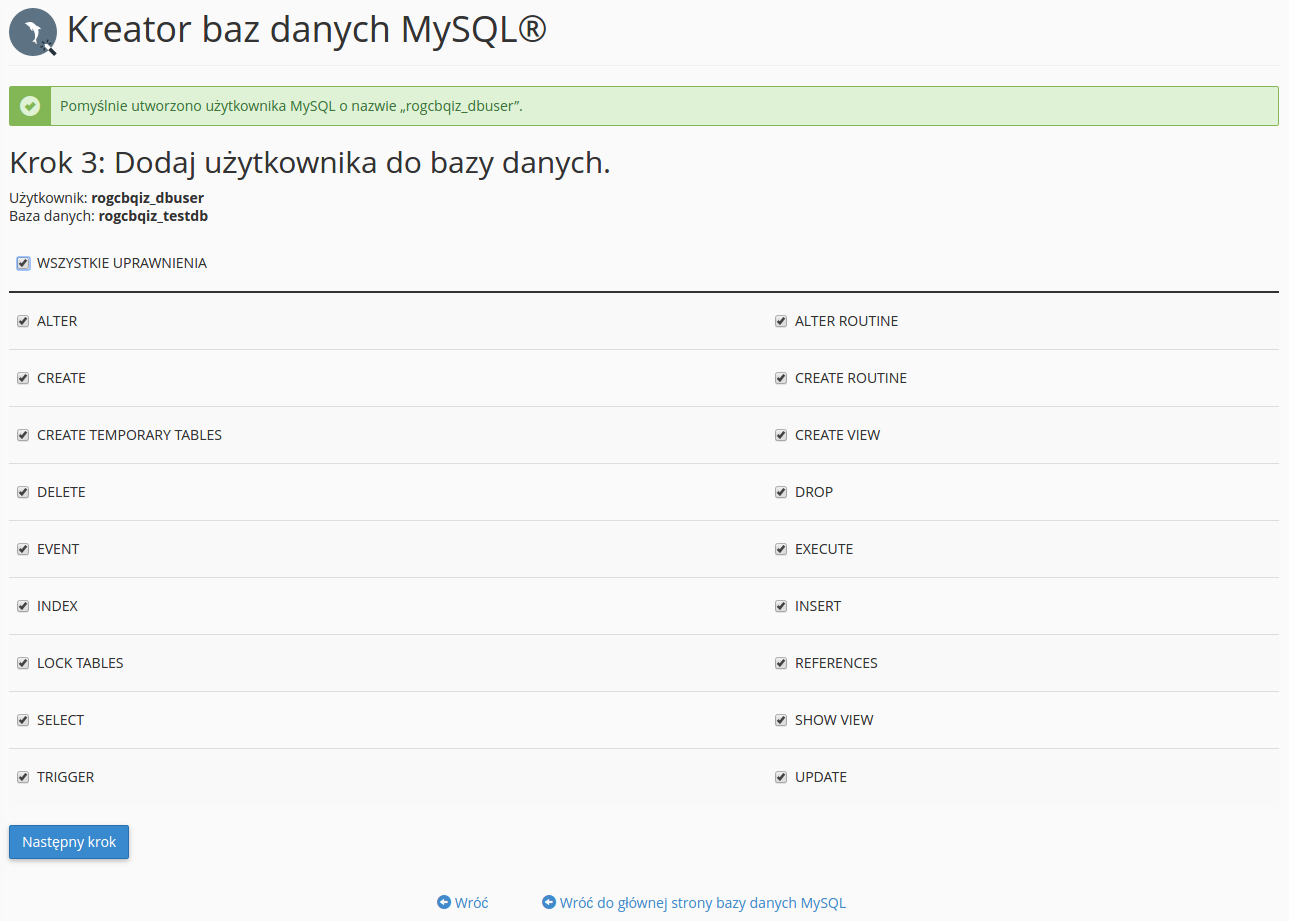
Task: Click the back arrow icon beside Wróć
Action: [x=444, y=902]
